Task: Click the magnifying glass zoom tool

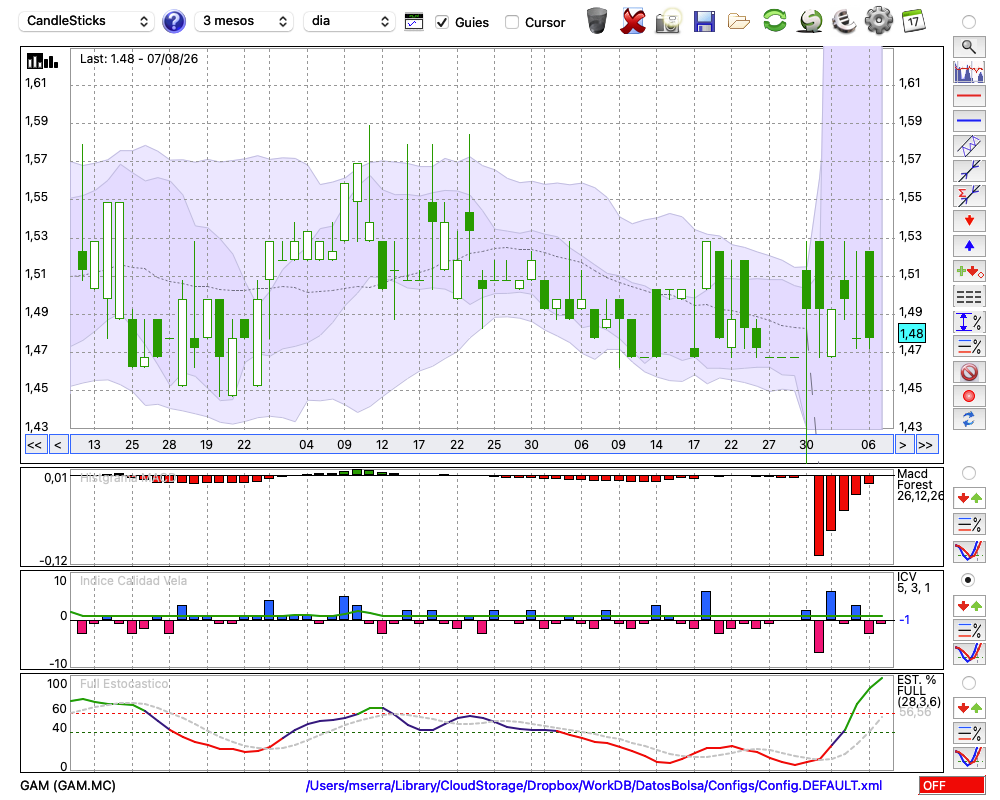Action: tap(969, 47)
